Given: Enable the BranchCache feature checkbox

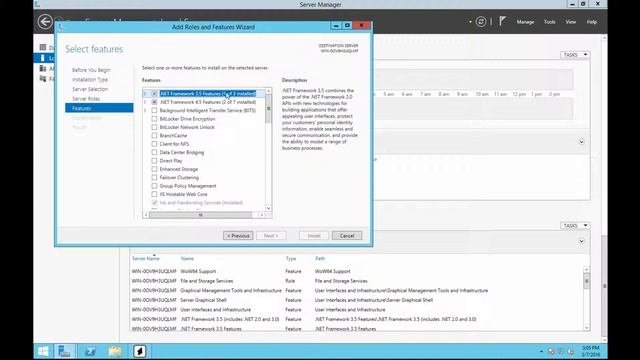Looking at the screenshot, I should pos(154,136).
